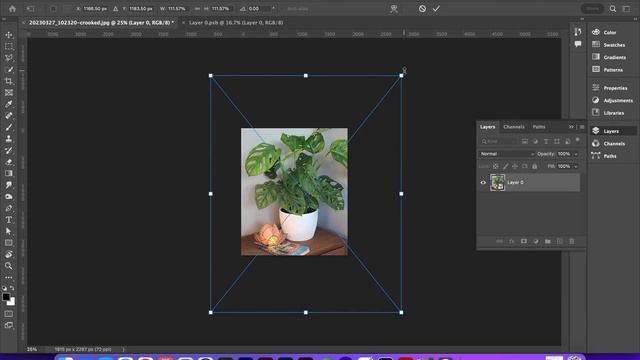
Task: Switch to the Paths tab
Action: click(539, 127)
